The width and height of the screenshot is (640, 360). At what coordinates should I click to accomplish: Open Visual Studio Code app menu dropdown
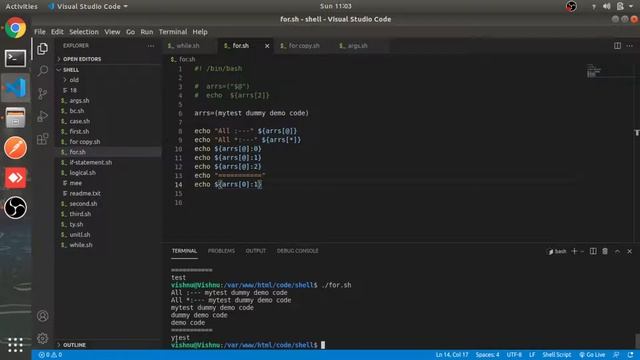coord(88,7)
